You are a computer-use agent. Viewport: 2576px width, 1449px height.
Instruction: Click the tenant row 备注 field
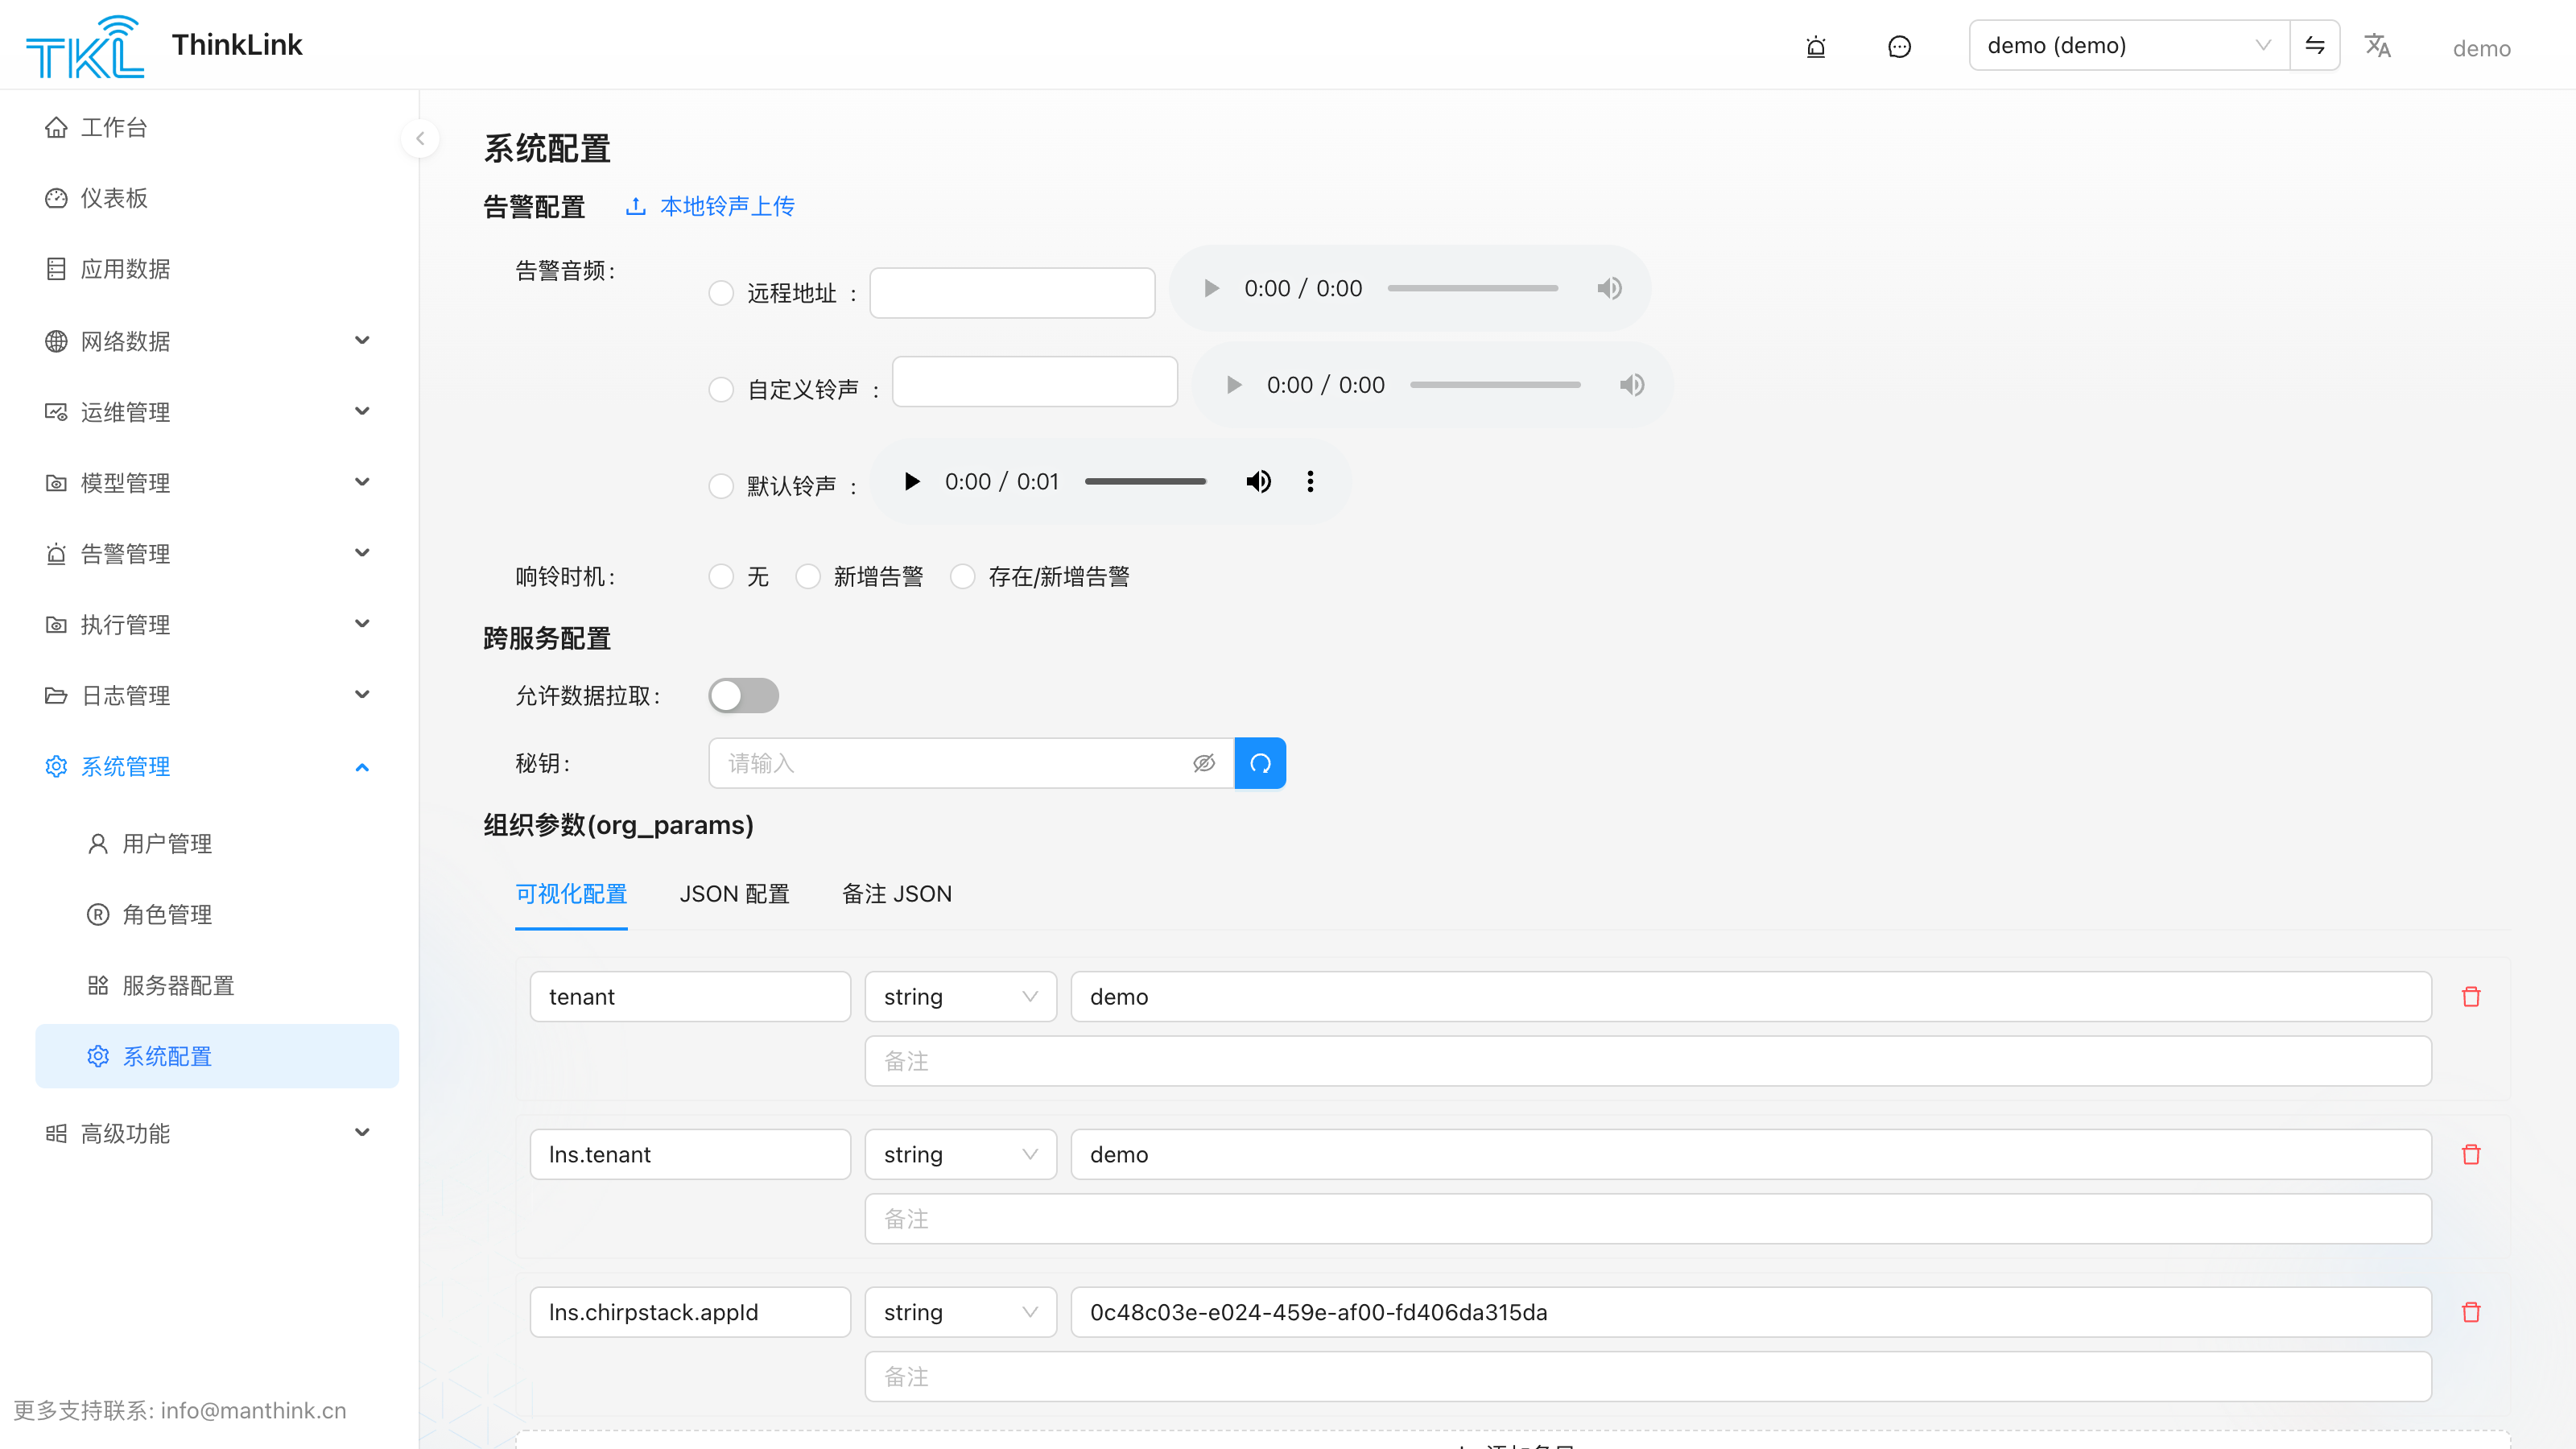pyautogui.click(x=1648, y=1061)
